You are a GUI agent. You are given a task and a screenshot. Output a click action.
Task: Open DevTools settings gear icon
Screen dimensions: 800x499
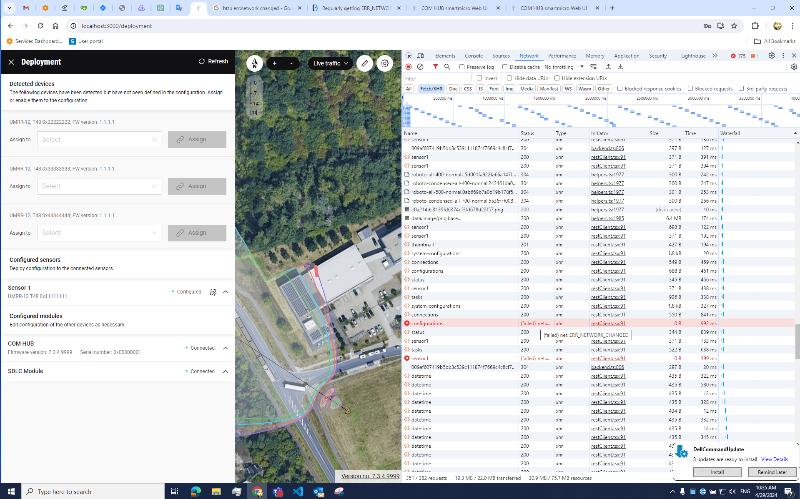pyautogui.click(x=772, y=56)
